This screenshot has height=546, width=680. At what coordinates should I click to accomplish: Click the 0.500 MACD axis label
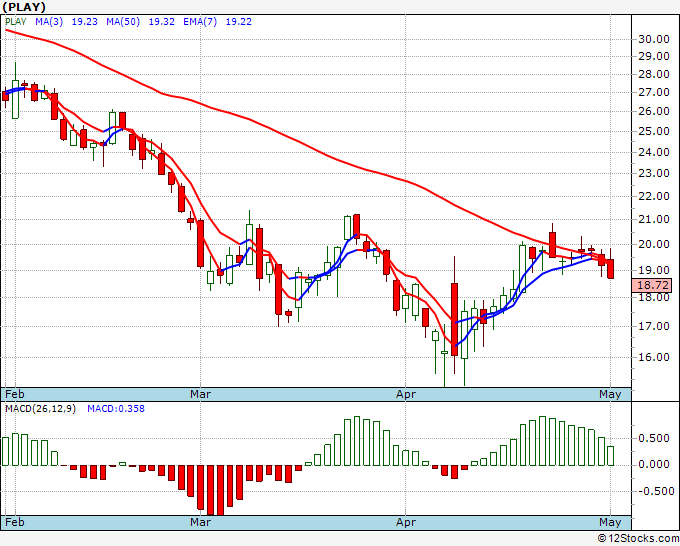pos(654,438)
